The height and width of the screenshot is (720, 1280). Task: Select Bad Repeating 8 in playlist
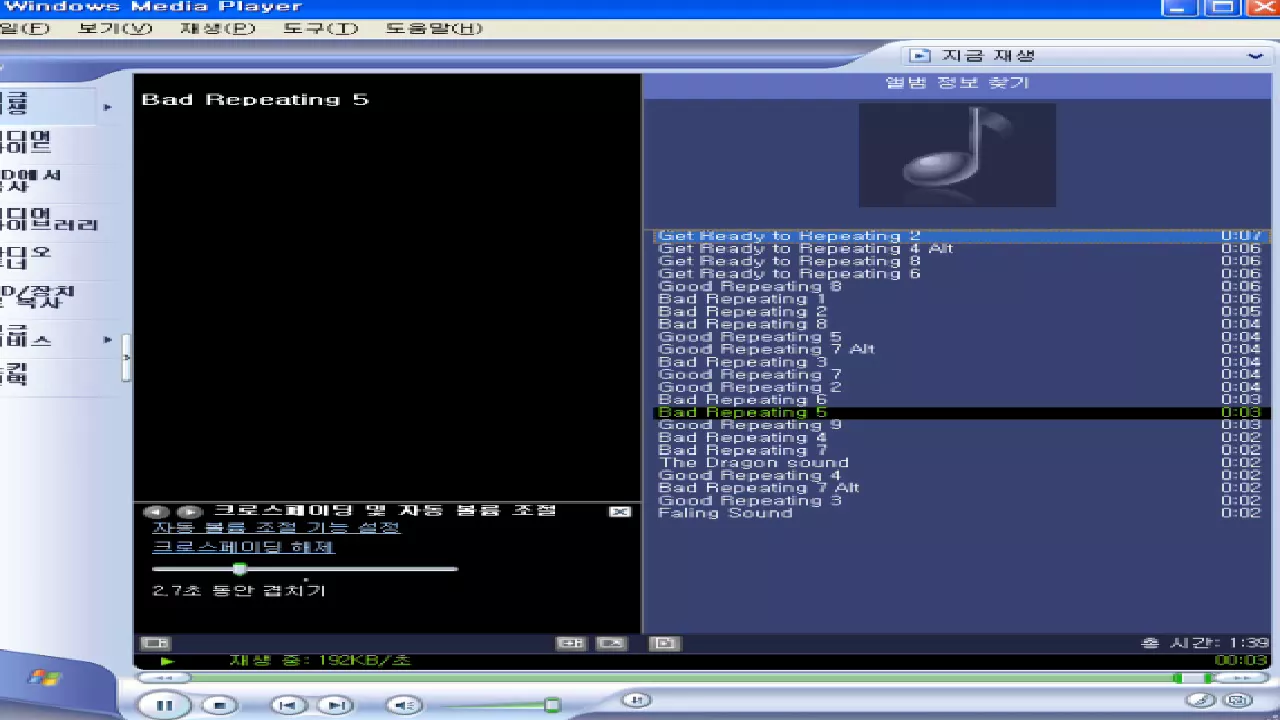pos(961,324)
